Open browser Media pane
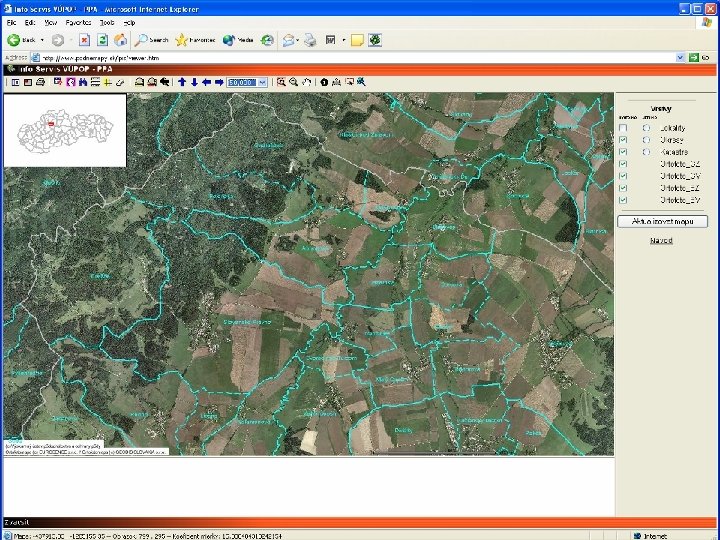Image resolution: width=720 pixels, height=540 pixels. pyautogui.click(x=238, y=40)
